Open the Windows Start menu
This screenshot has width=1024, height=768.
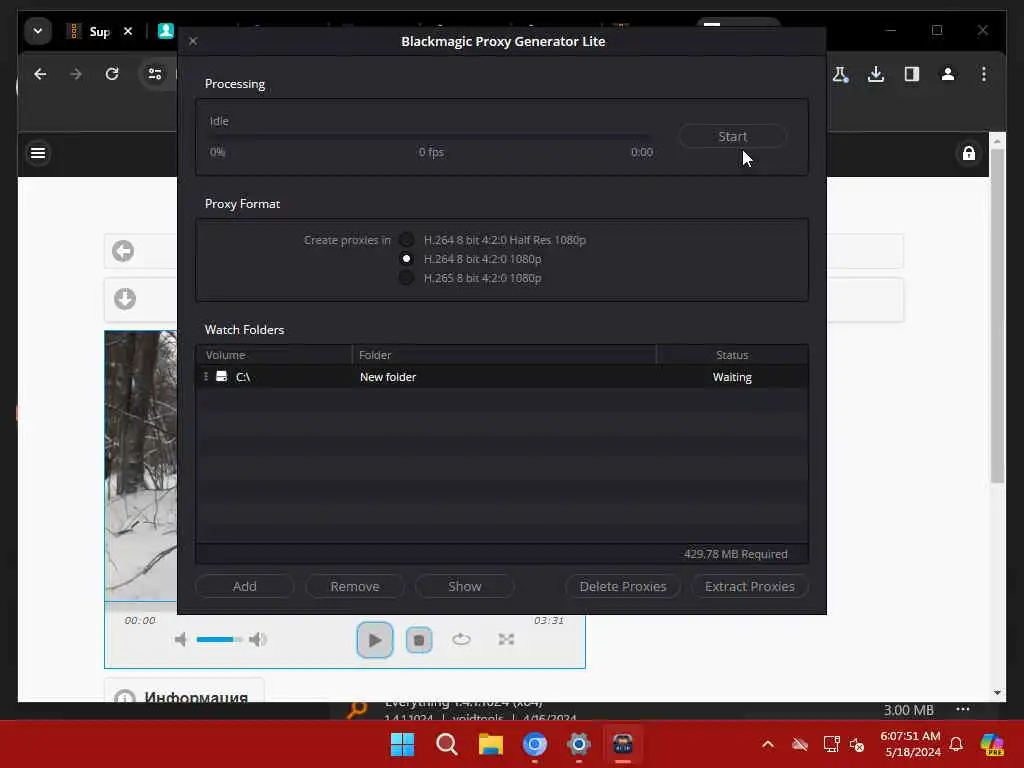tap(402, 744)
